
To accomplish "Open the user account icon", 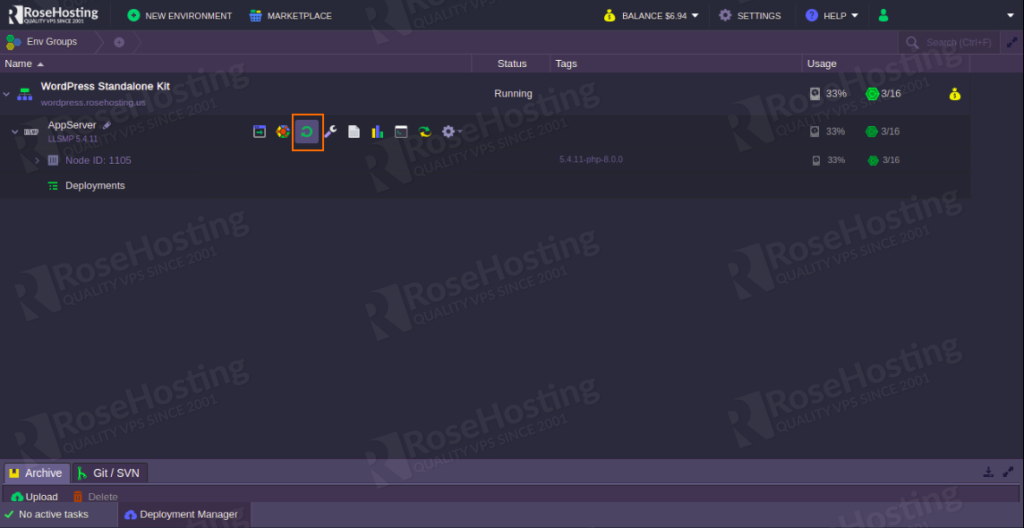I will (884, 16).
